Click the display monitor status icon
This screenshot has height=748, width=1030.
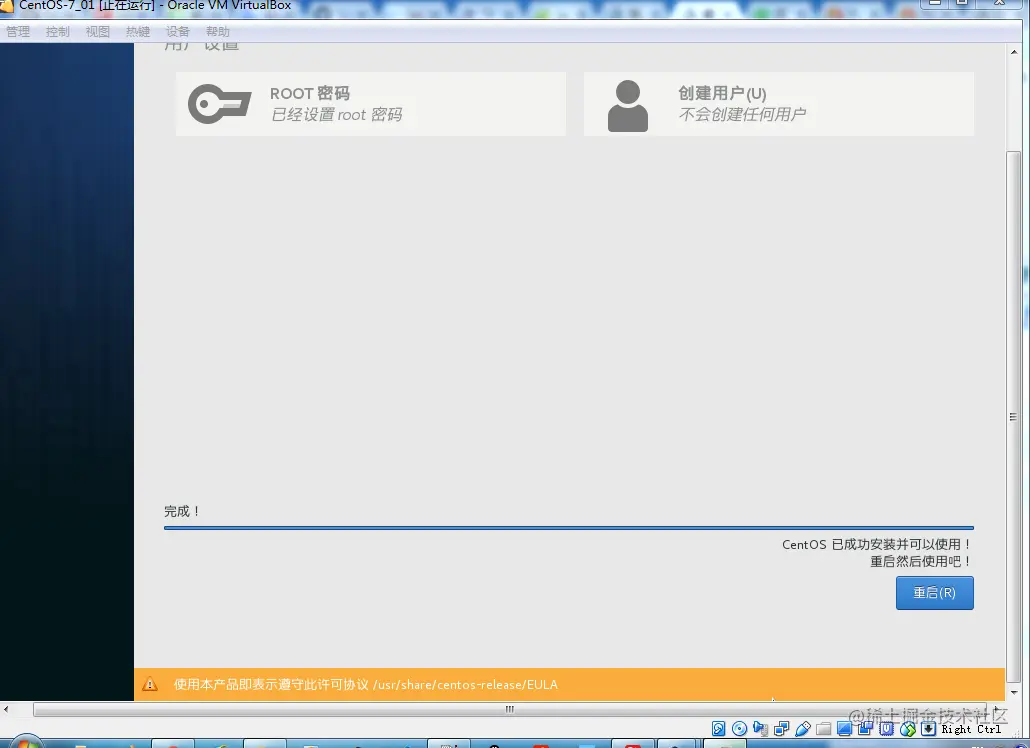(x=844, y=728)
